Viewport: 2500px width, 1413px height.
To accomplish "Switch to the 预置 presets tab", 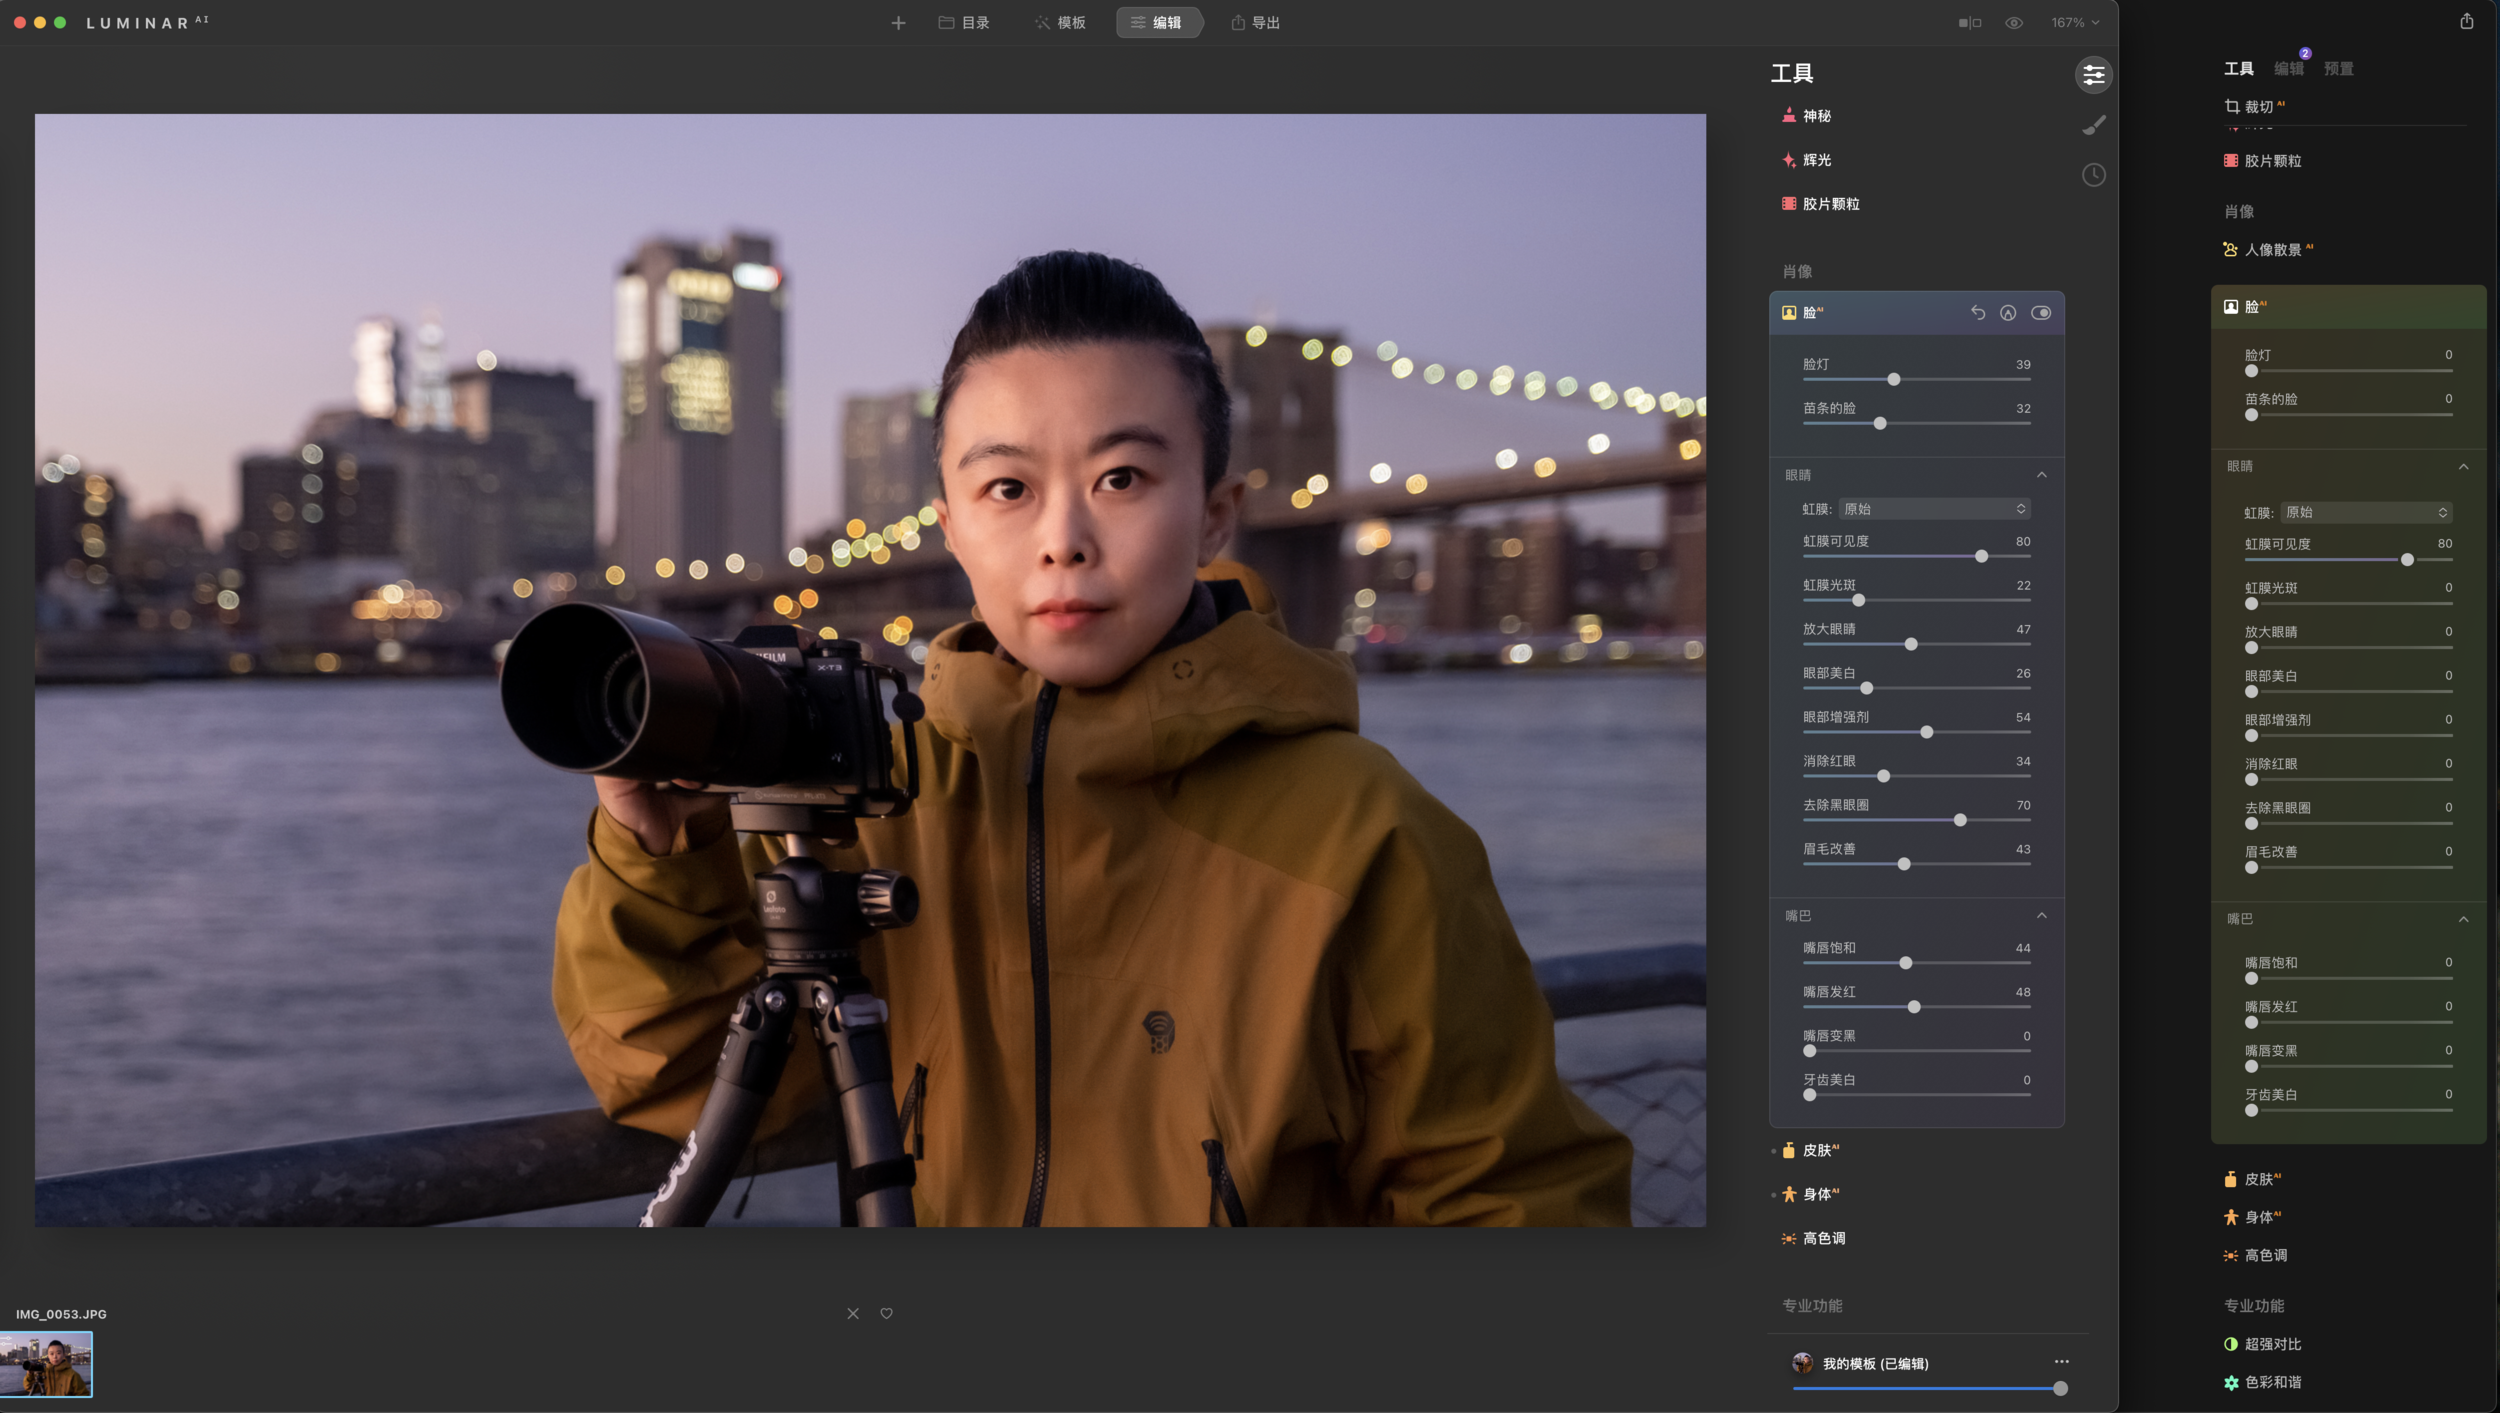I will [2340, 67].
